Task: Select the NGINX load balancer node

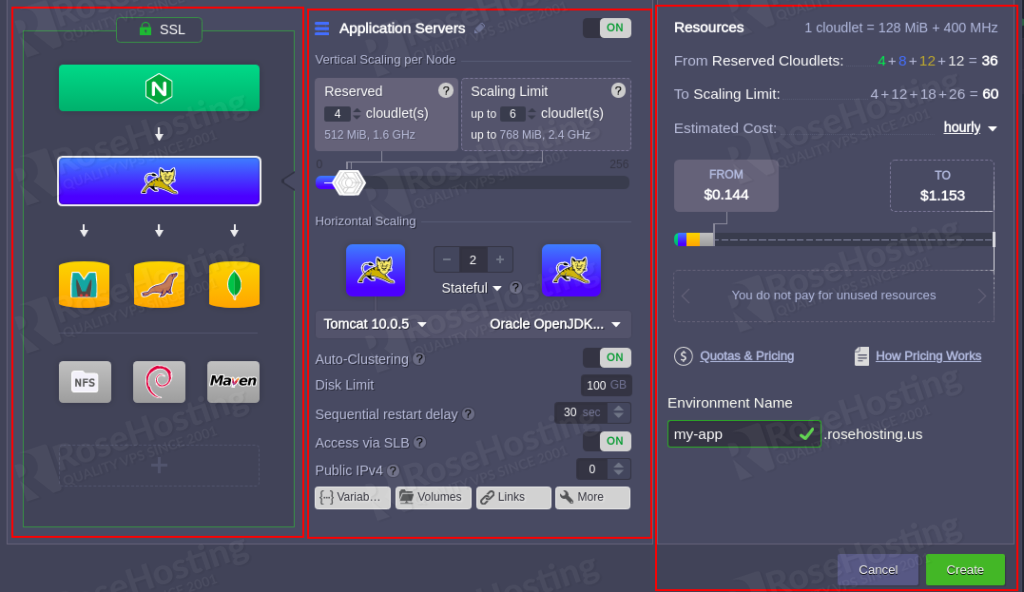Action: click(x=159, y=88)
